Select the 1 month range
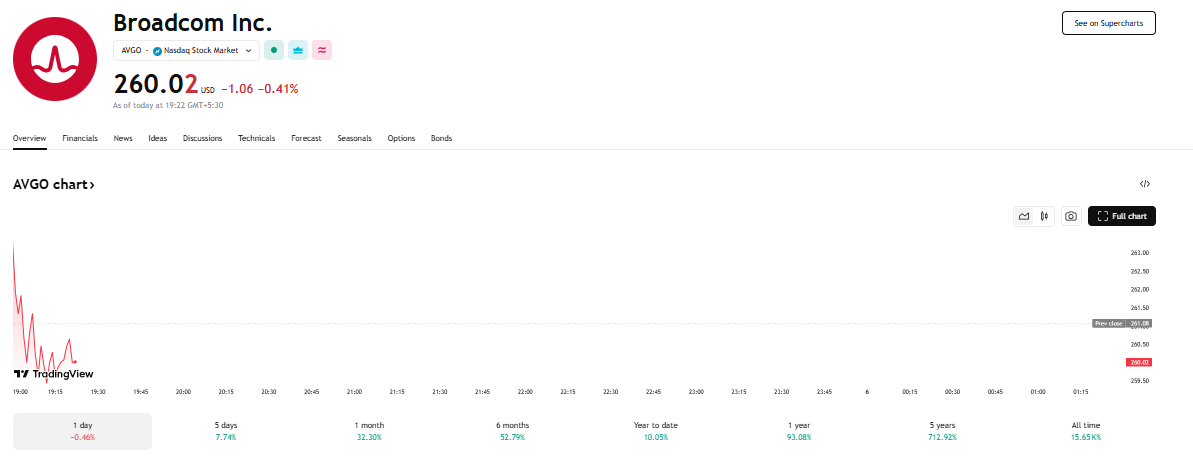 [369, 431]
